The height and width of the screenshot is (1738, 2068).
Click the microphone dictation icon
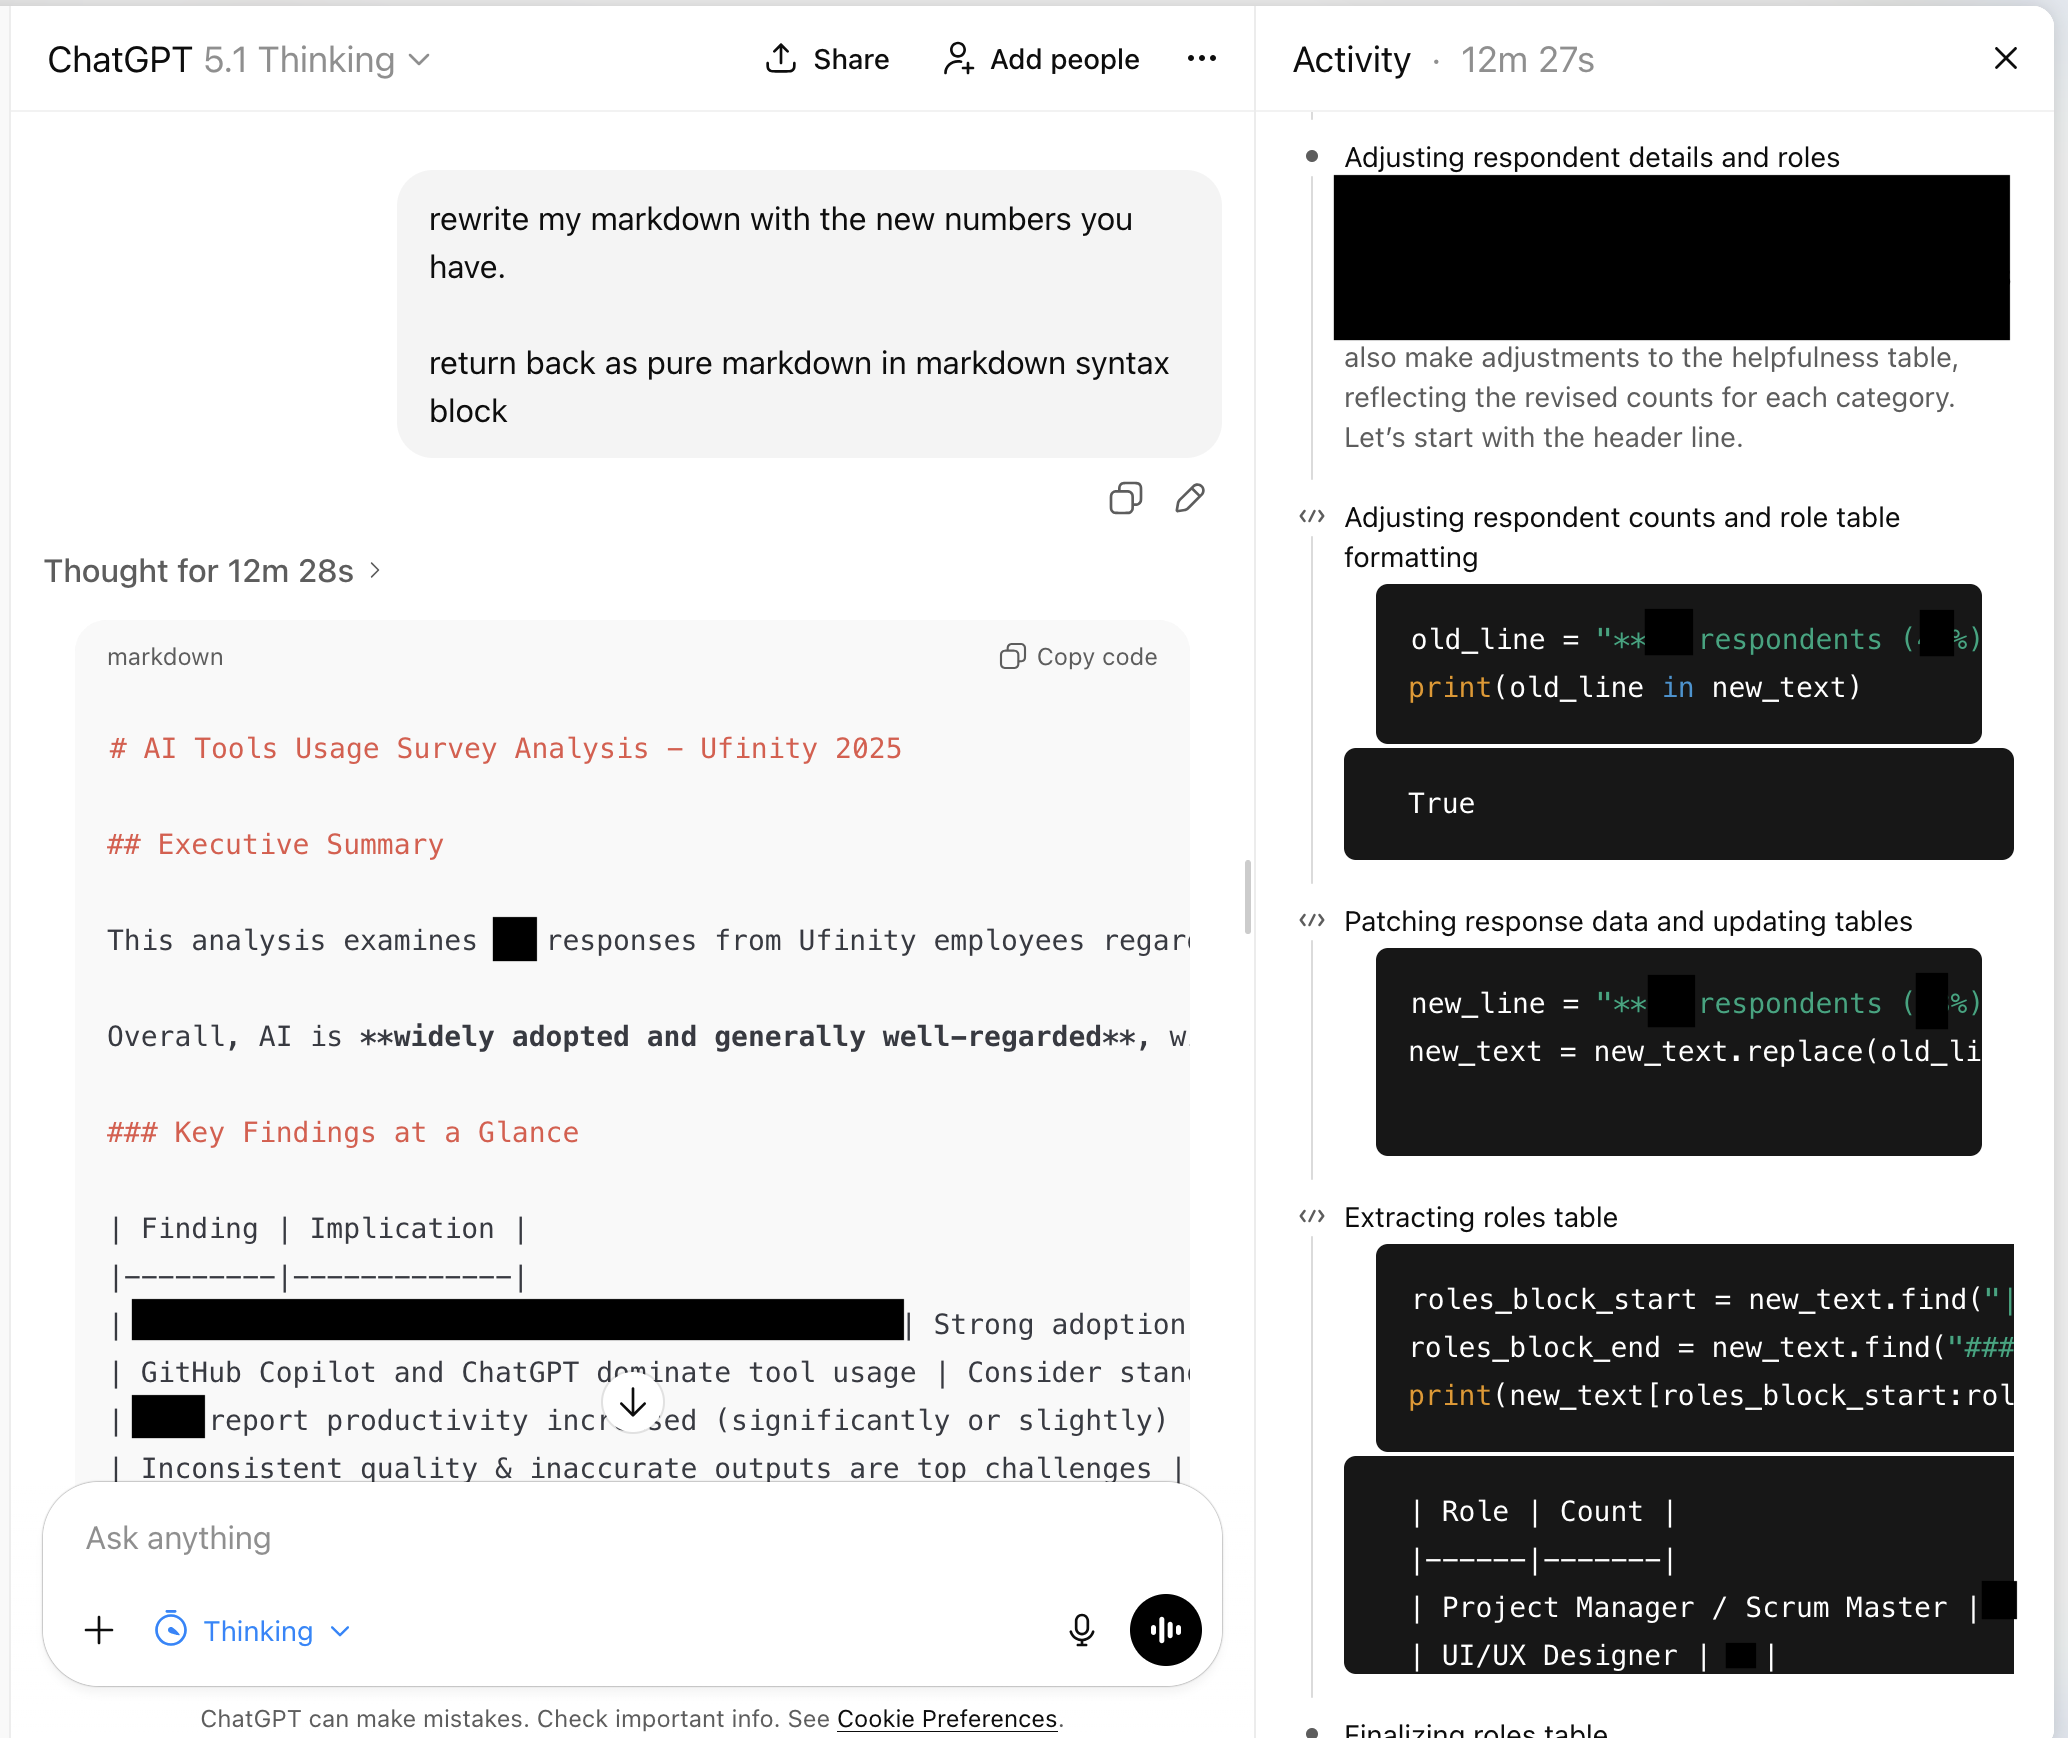pyautogui.click(x=1081, y=1630)
